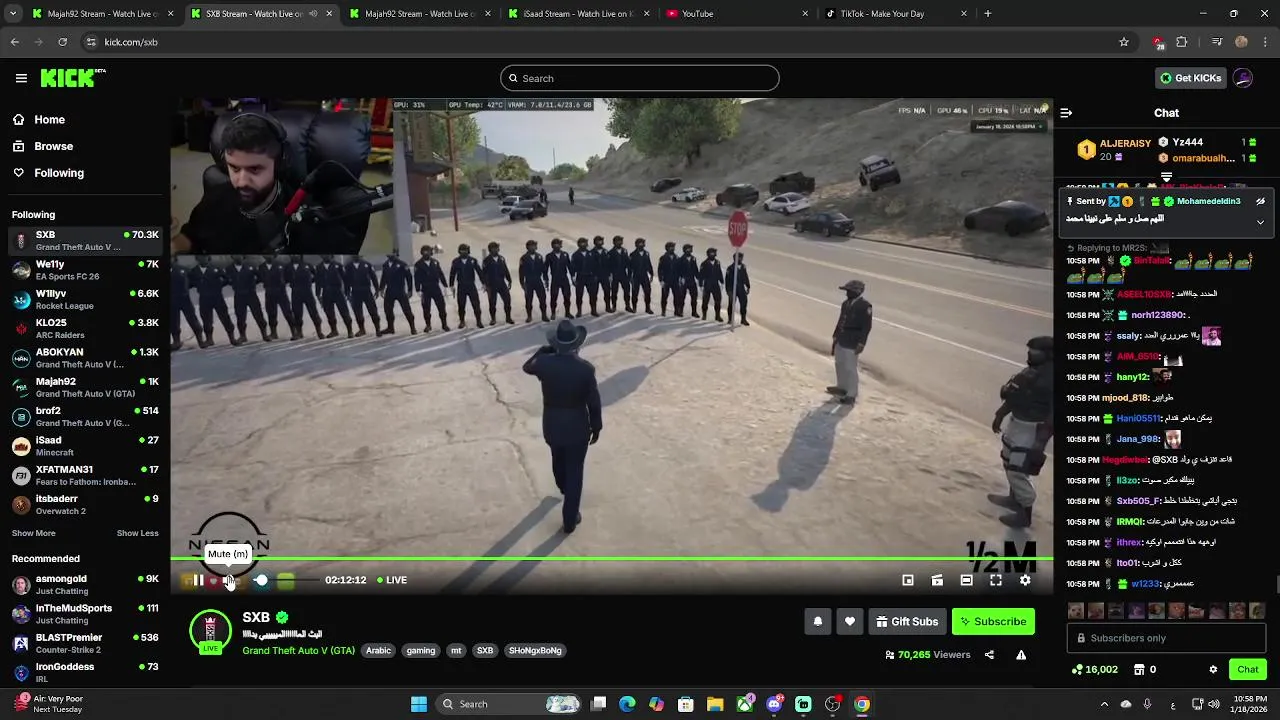
Task: Open a new browser tab
Action: 988,14
